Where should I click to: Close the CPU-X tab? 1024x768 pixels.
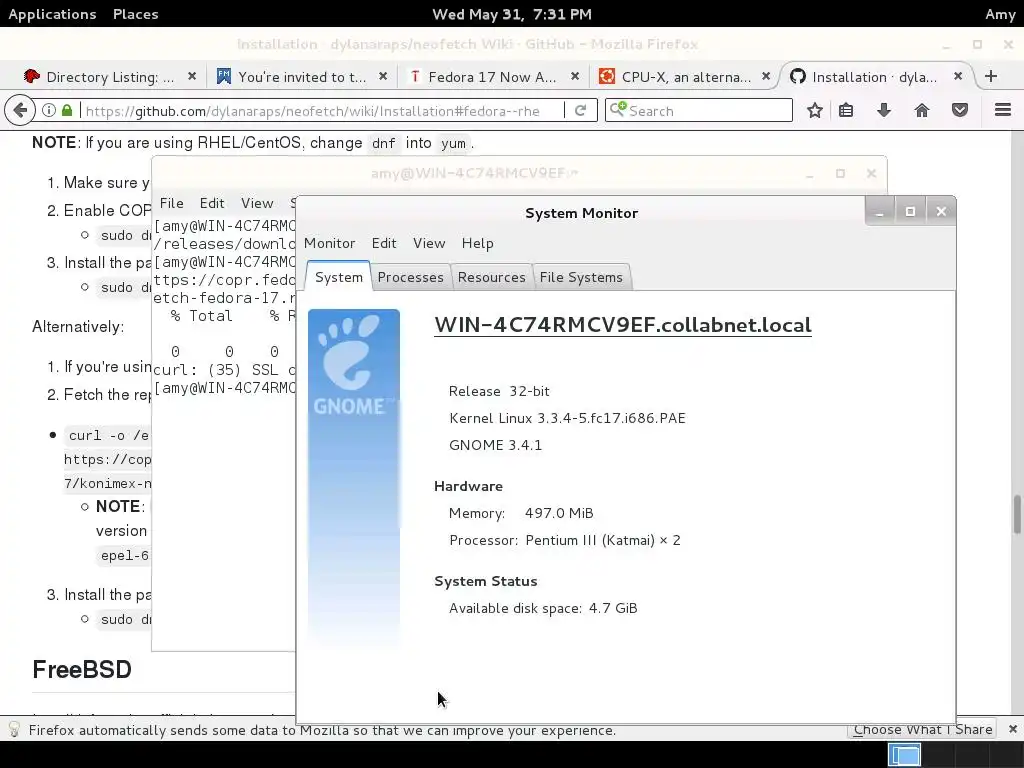click(766, 76)
